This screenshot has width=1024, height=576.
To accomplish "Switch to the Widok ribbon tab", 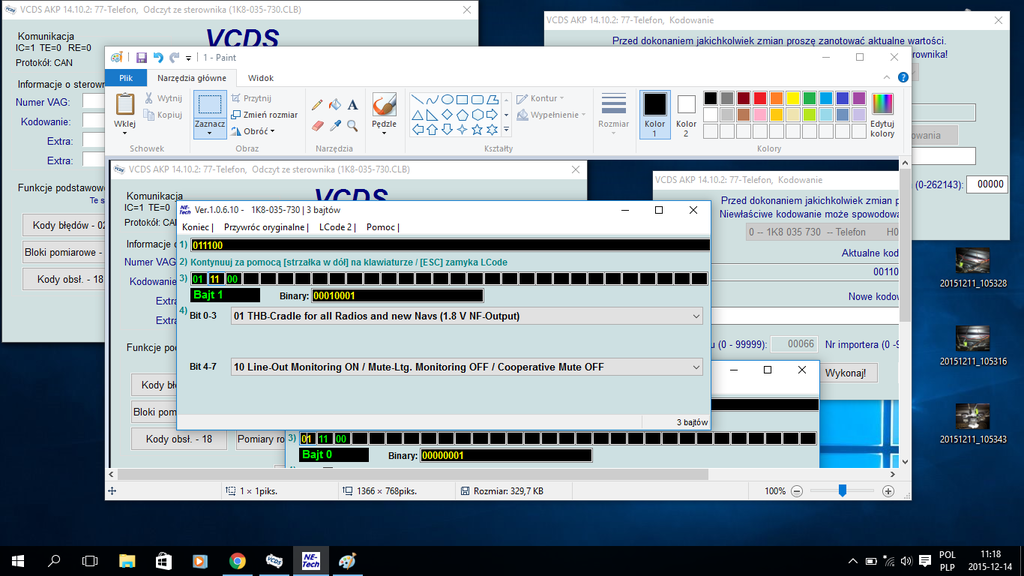I will (x=260, y=78).
